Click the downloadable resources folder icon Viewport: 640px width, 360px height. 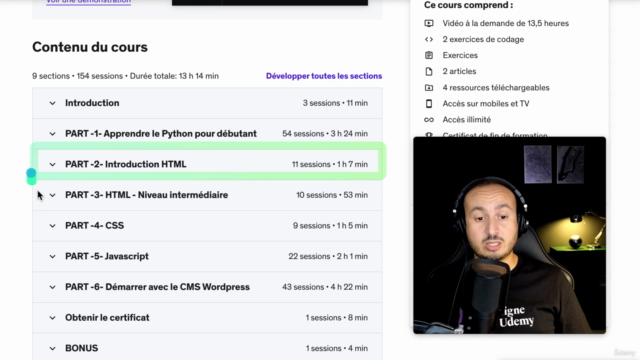(429, 87)
